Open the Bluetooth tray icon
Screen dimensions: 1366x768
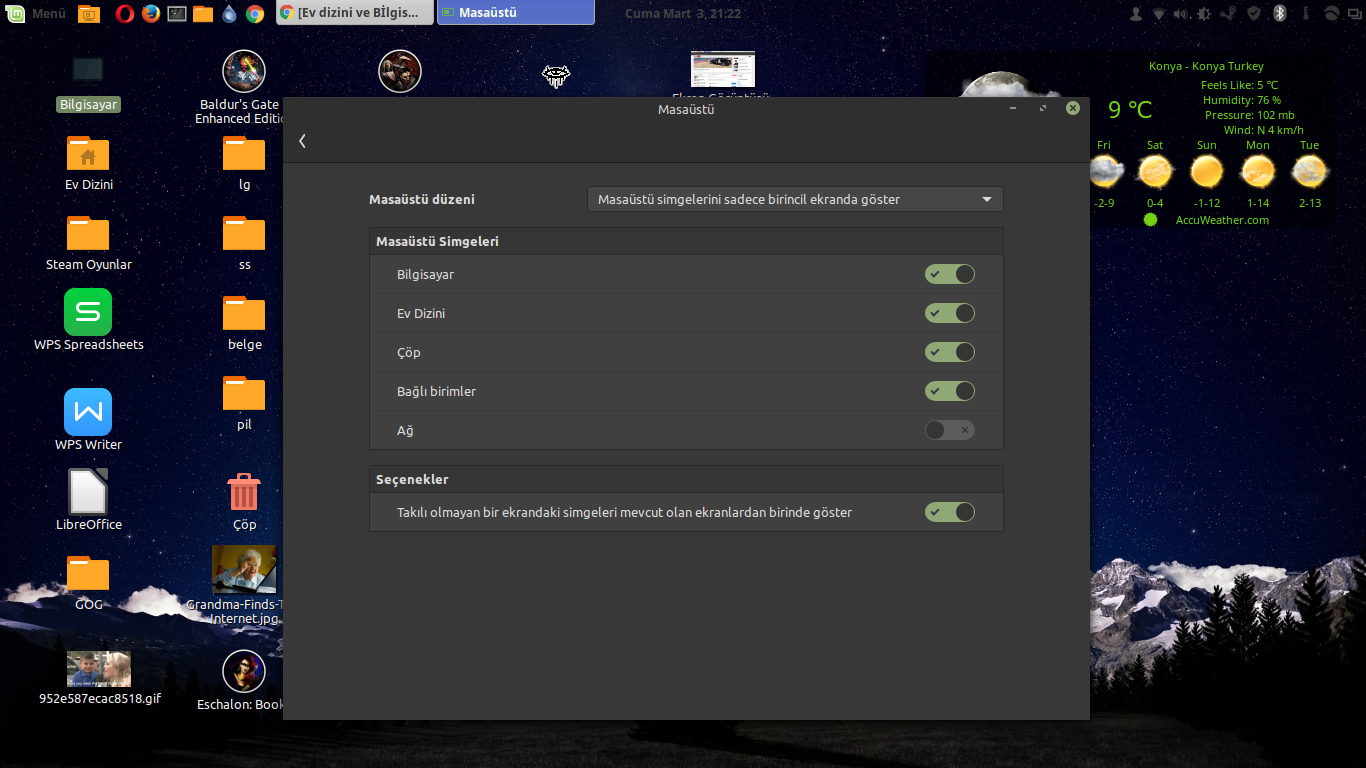[x=1279, y=13]
